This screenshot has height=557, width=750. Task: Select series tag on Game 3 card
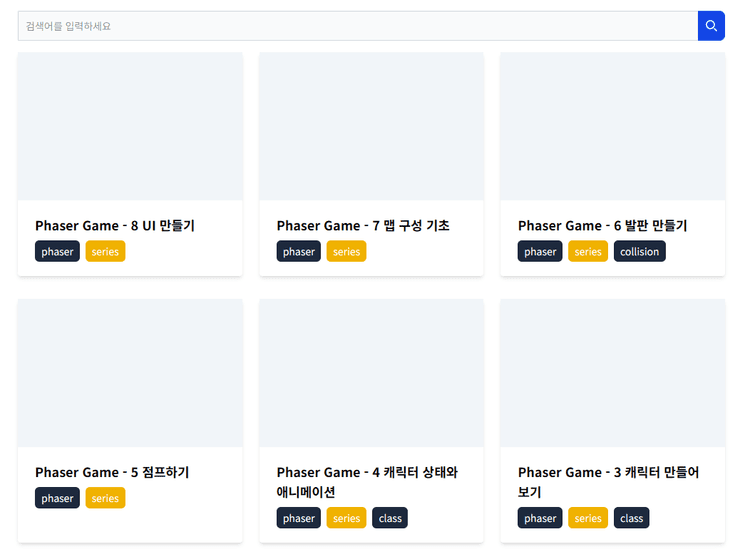pyautogui.click(x=588, y=518)
